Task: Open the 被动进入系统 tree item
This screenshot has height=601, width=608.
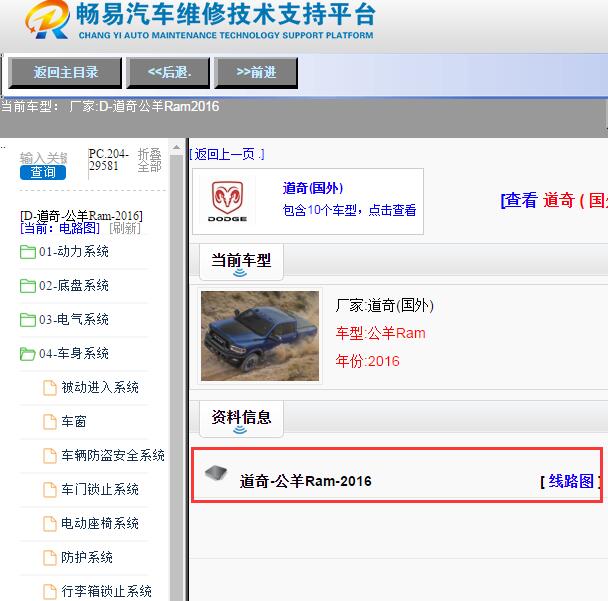Action: (100, 388)
